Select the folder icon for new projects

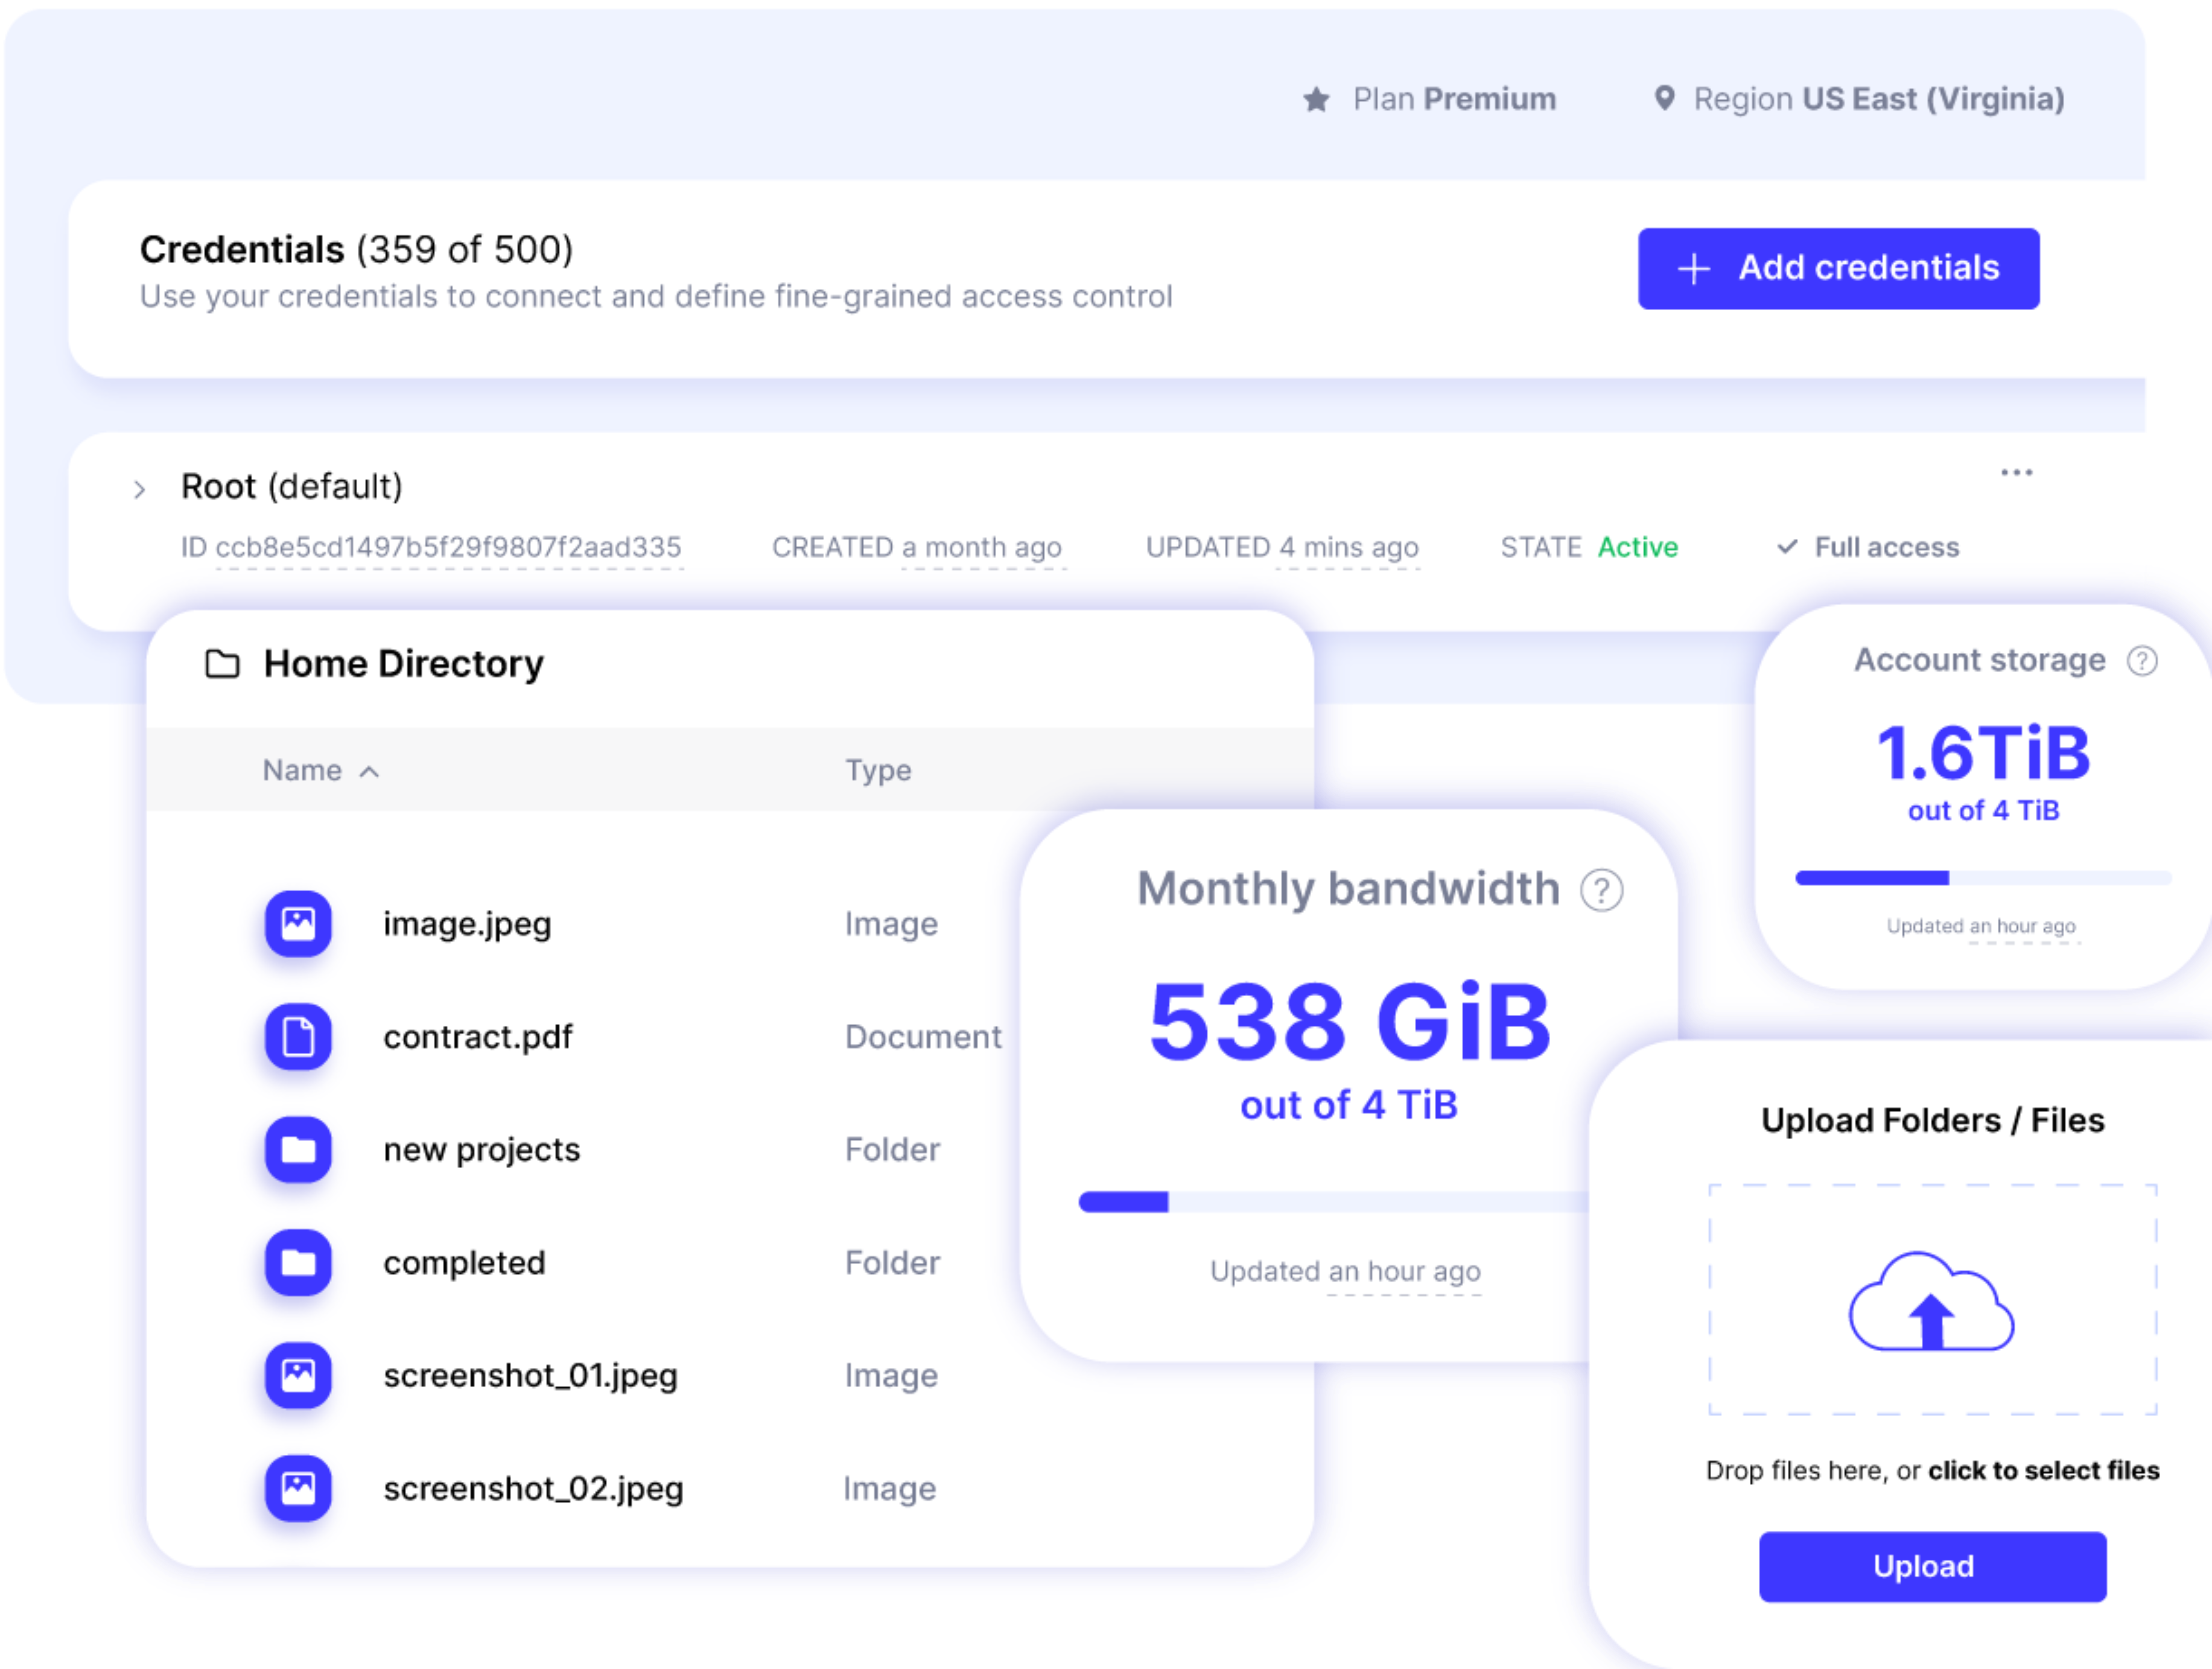[297, 1150]
